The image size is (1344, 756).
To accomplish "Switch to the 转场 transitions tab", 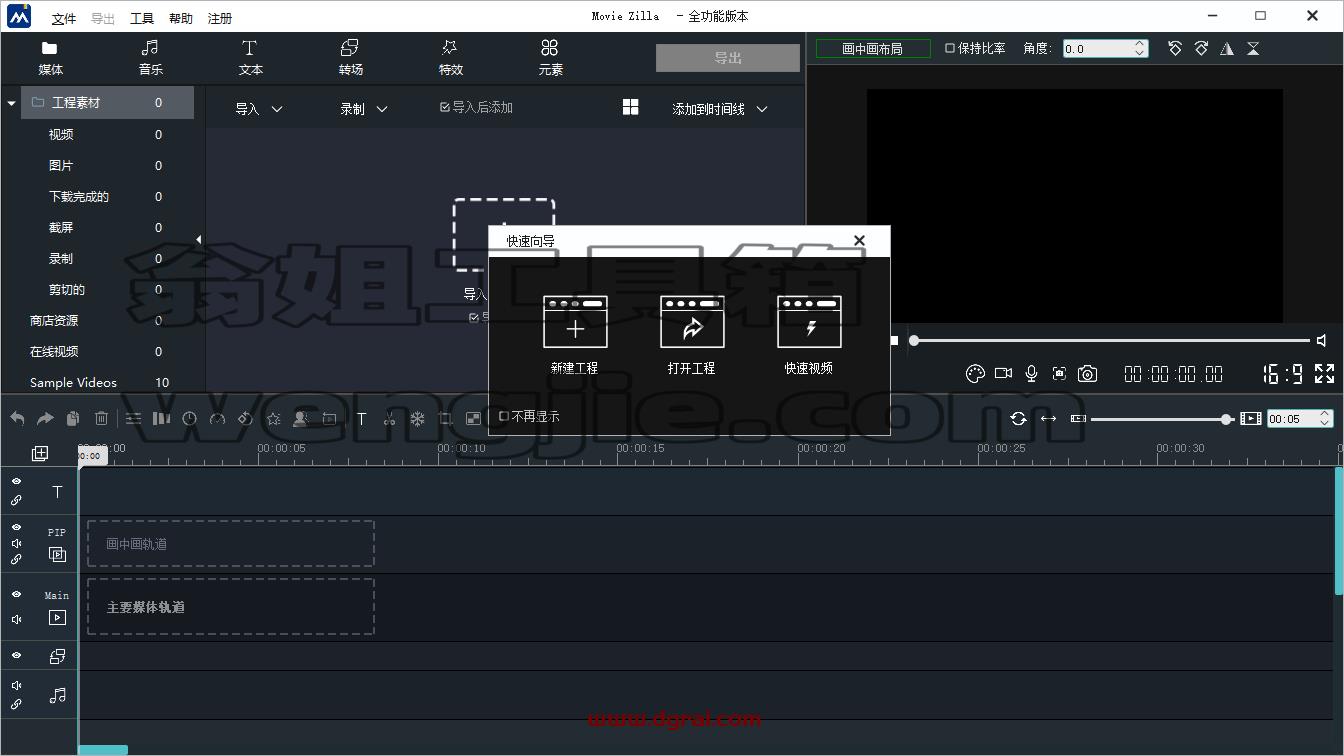I will tap(350, 58).
